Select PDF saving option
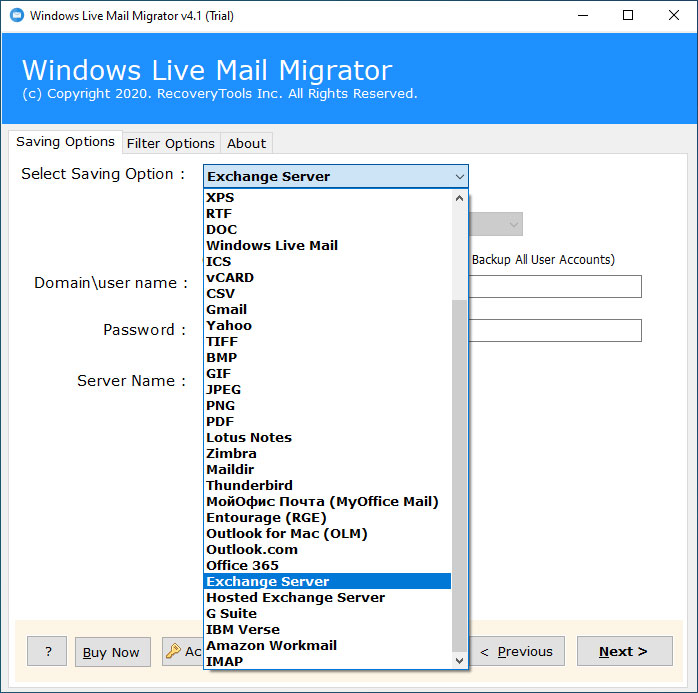Image resolution: width=698 pixels, height=693 pixels. pos(328,422)
